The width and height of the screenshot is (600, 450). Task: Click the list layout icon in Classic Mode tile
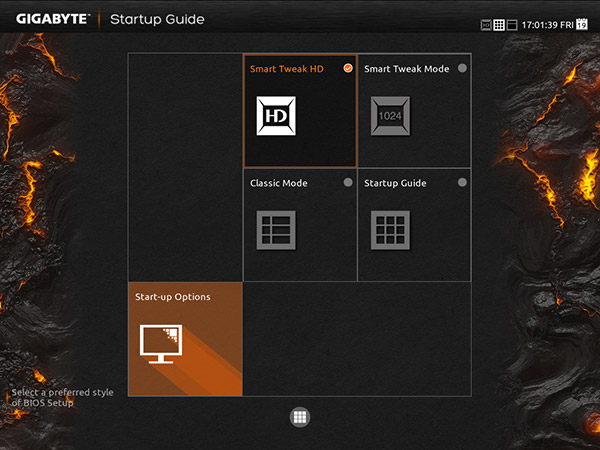(276, 230)
